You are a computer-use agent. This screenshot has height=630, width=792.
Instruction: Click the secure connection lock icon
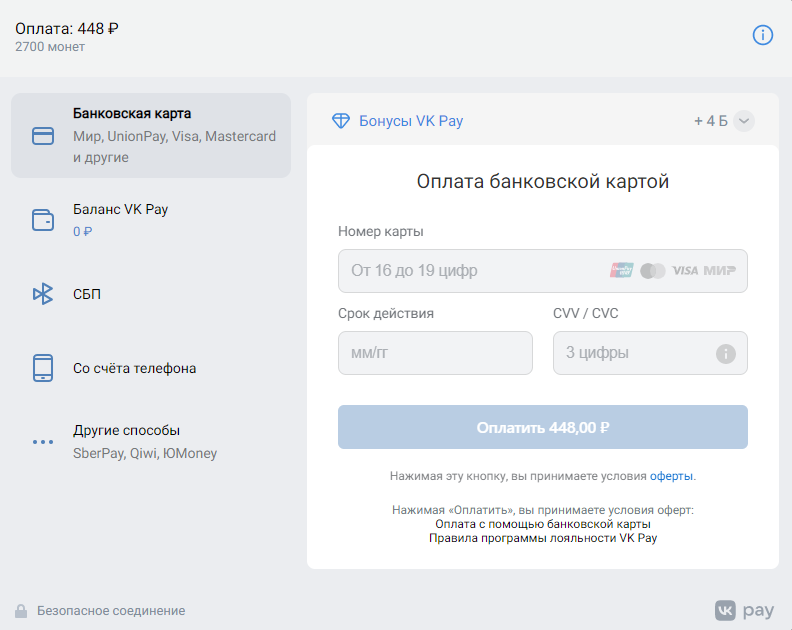coord(21,611)
